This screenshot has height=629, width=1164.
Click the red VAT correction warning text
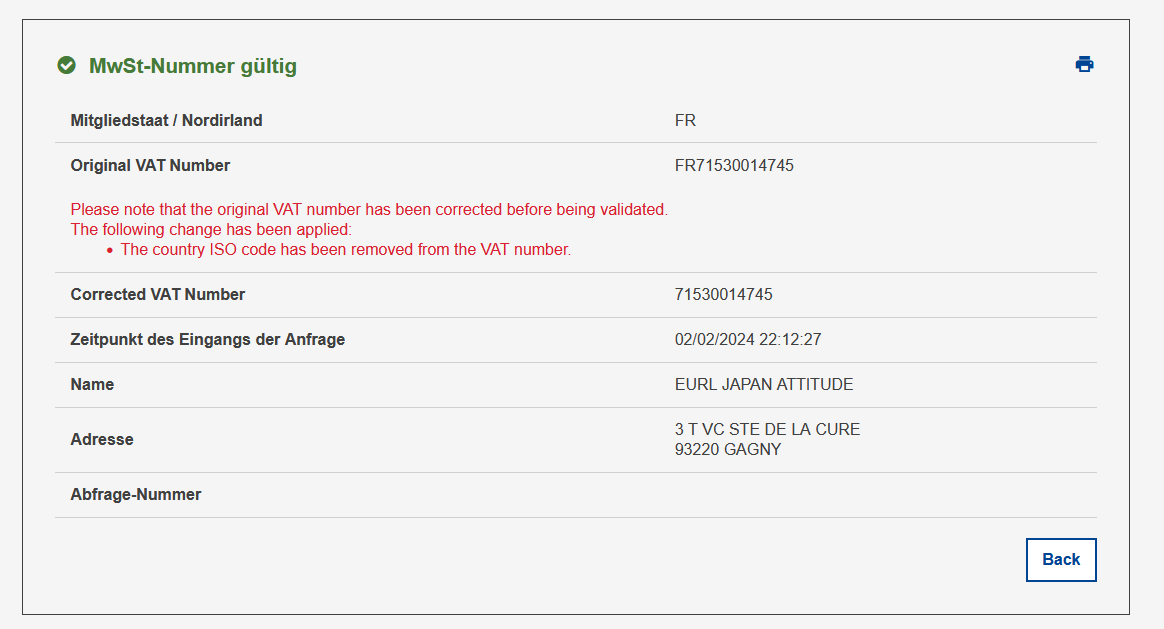point(369,209)
